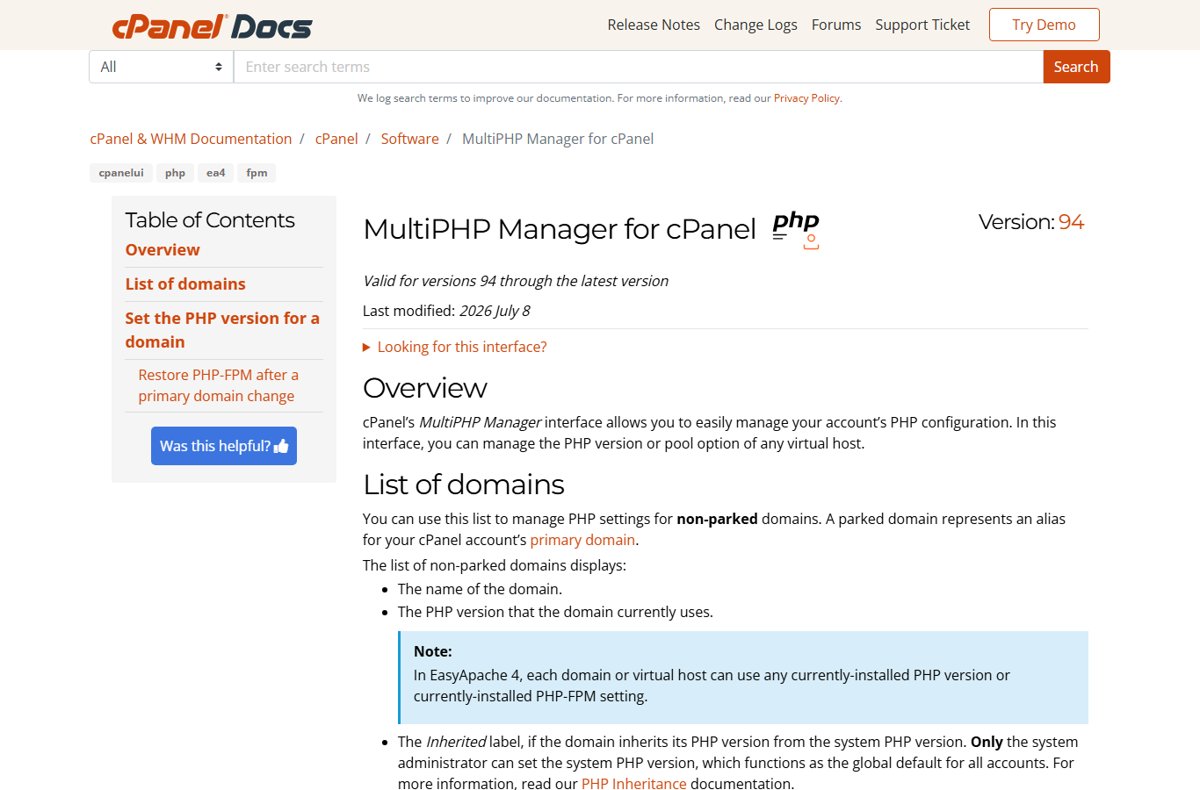Click the Try Demo button
This screenshot has width=1200, height=790.
coord(1044,24)
